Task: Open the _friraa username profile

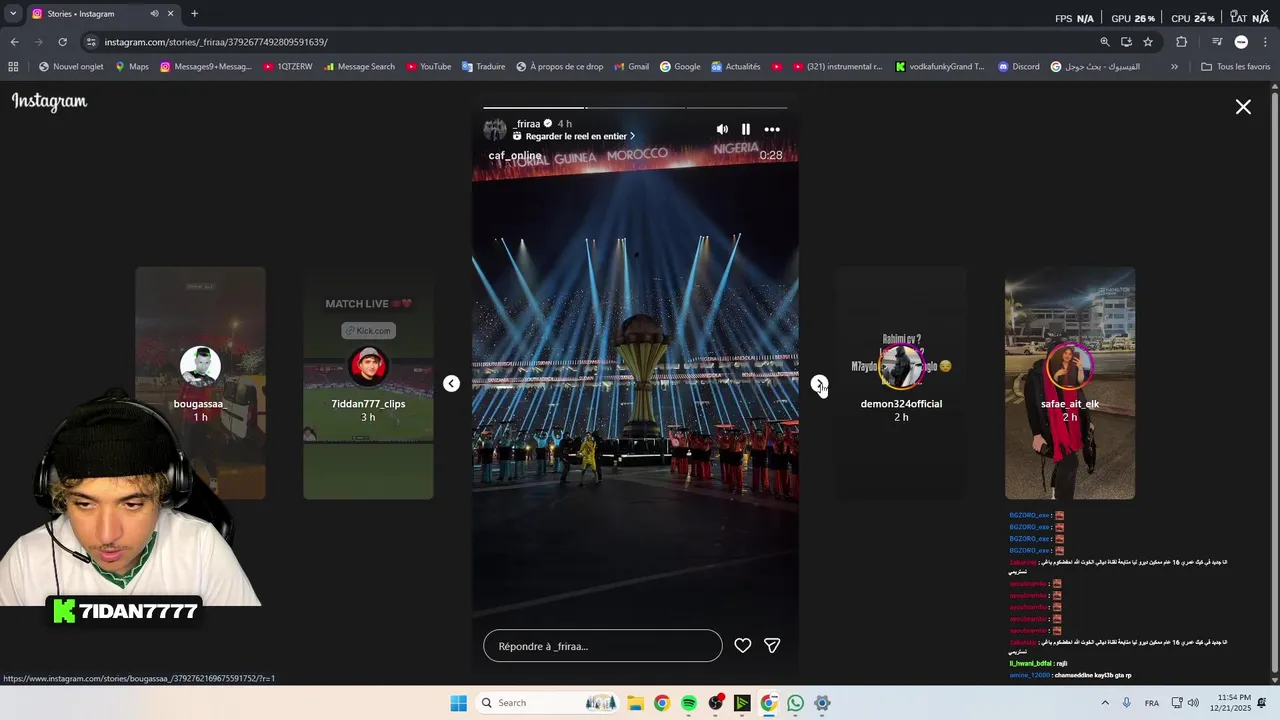Action: (x=527, y=124)
